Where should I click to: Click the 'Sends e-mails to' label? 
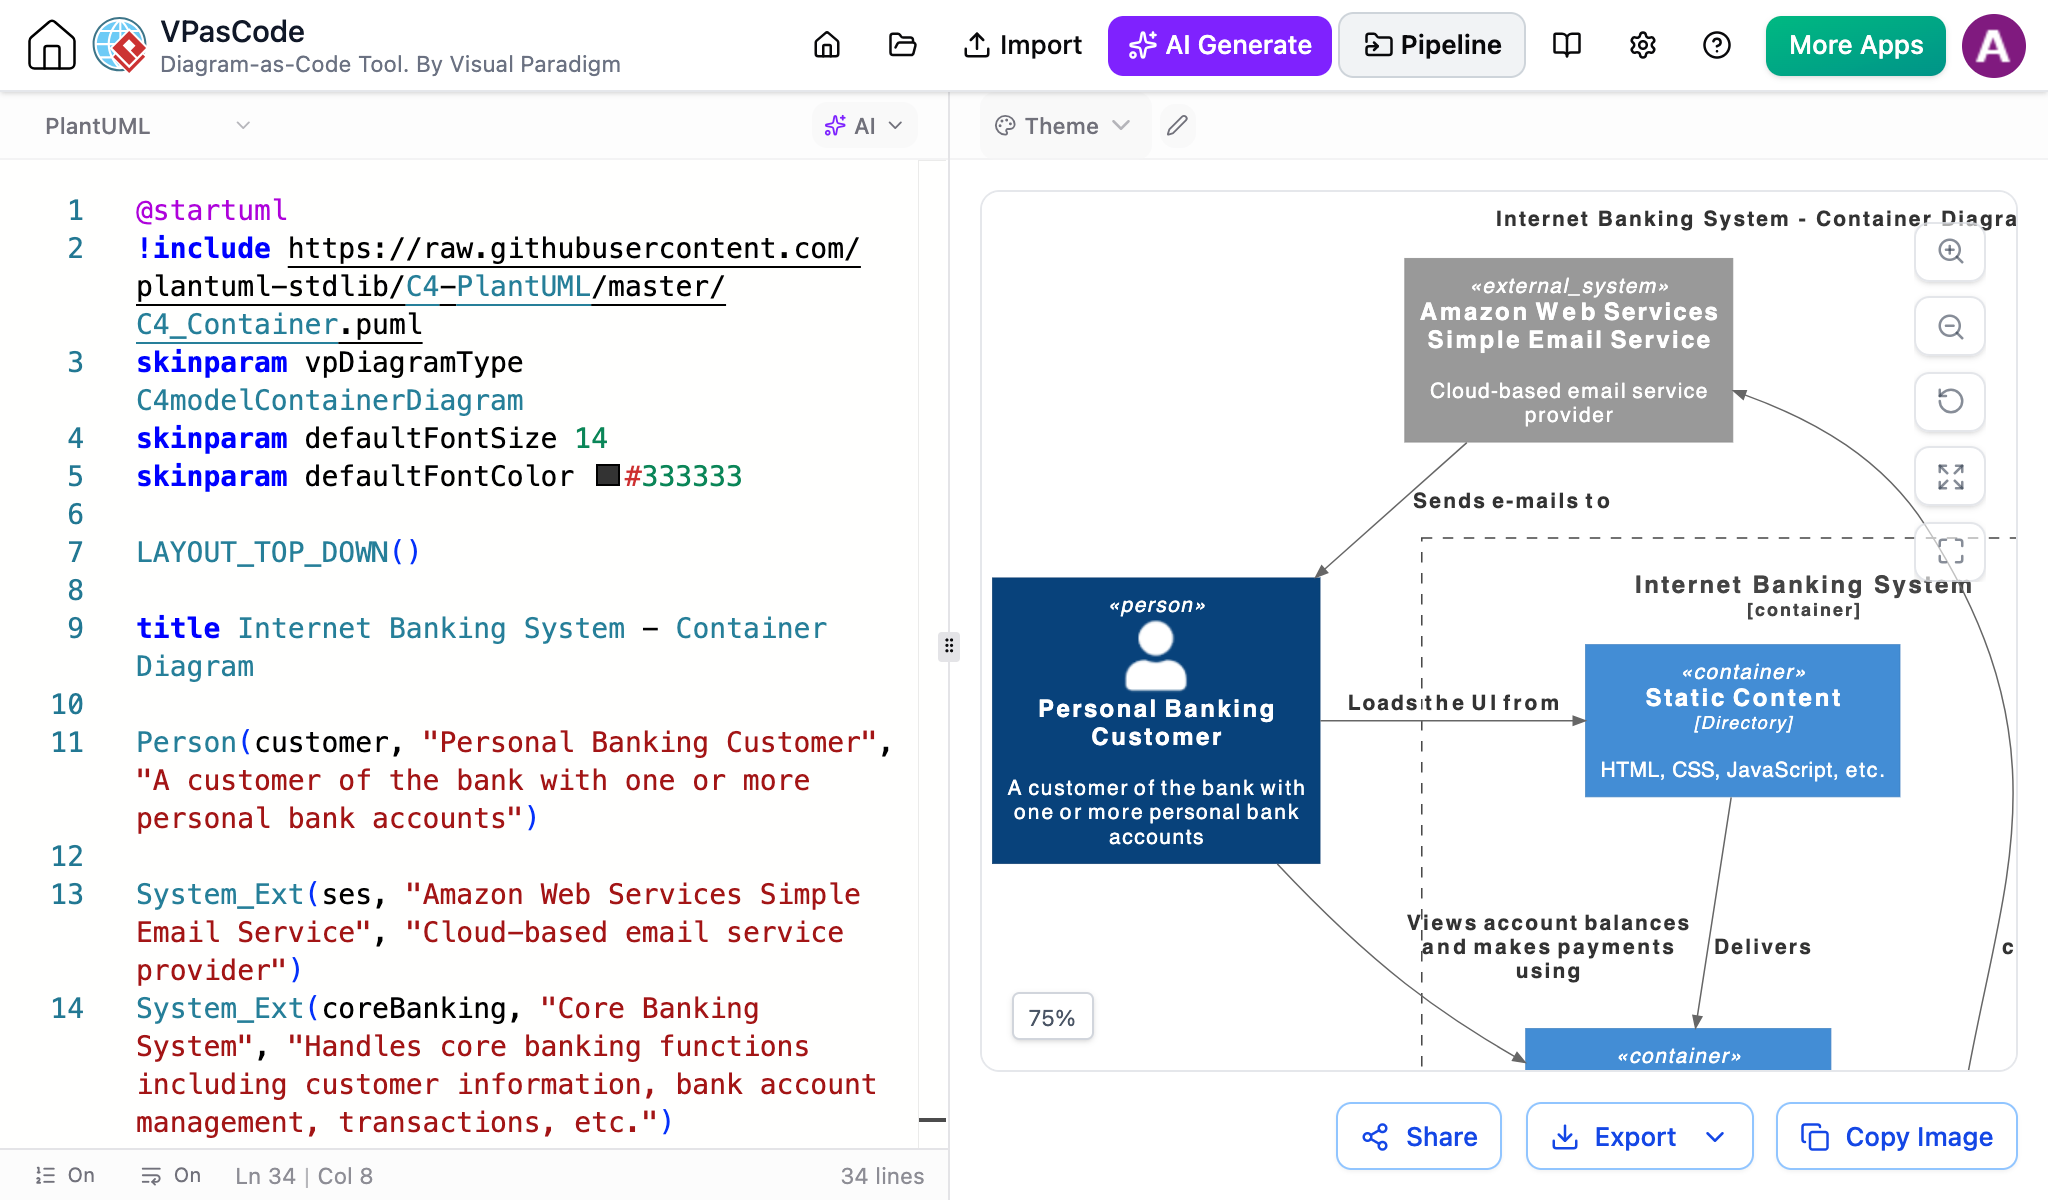point(1511,500)
